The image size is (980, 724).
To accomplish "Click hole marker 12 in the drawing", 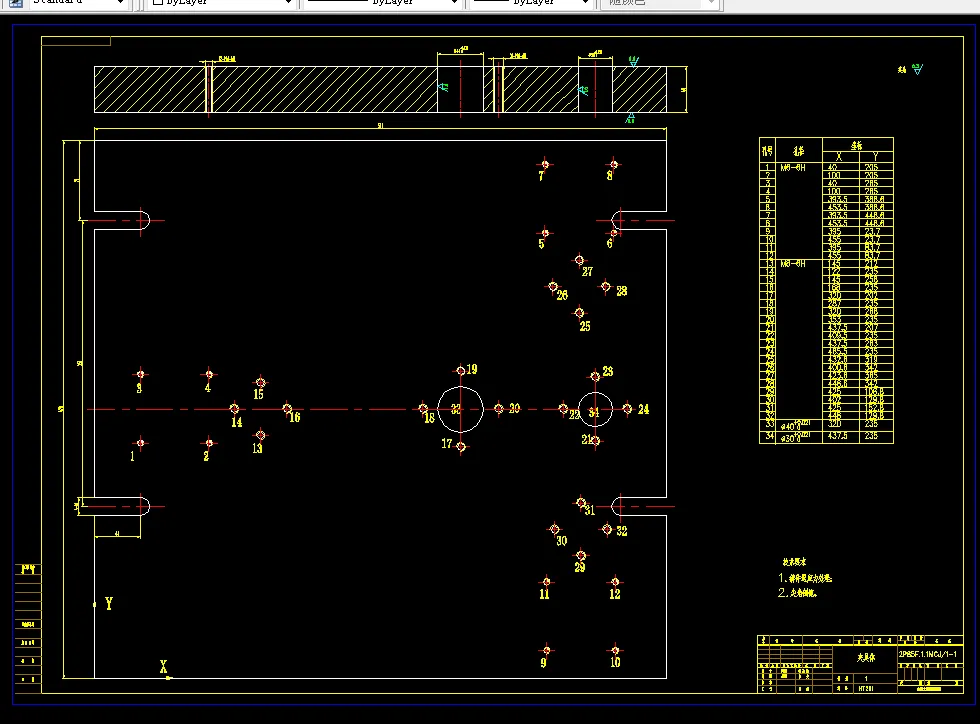I will (615, 581).
